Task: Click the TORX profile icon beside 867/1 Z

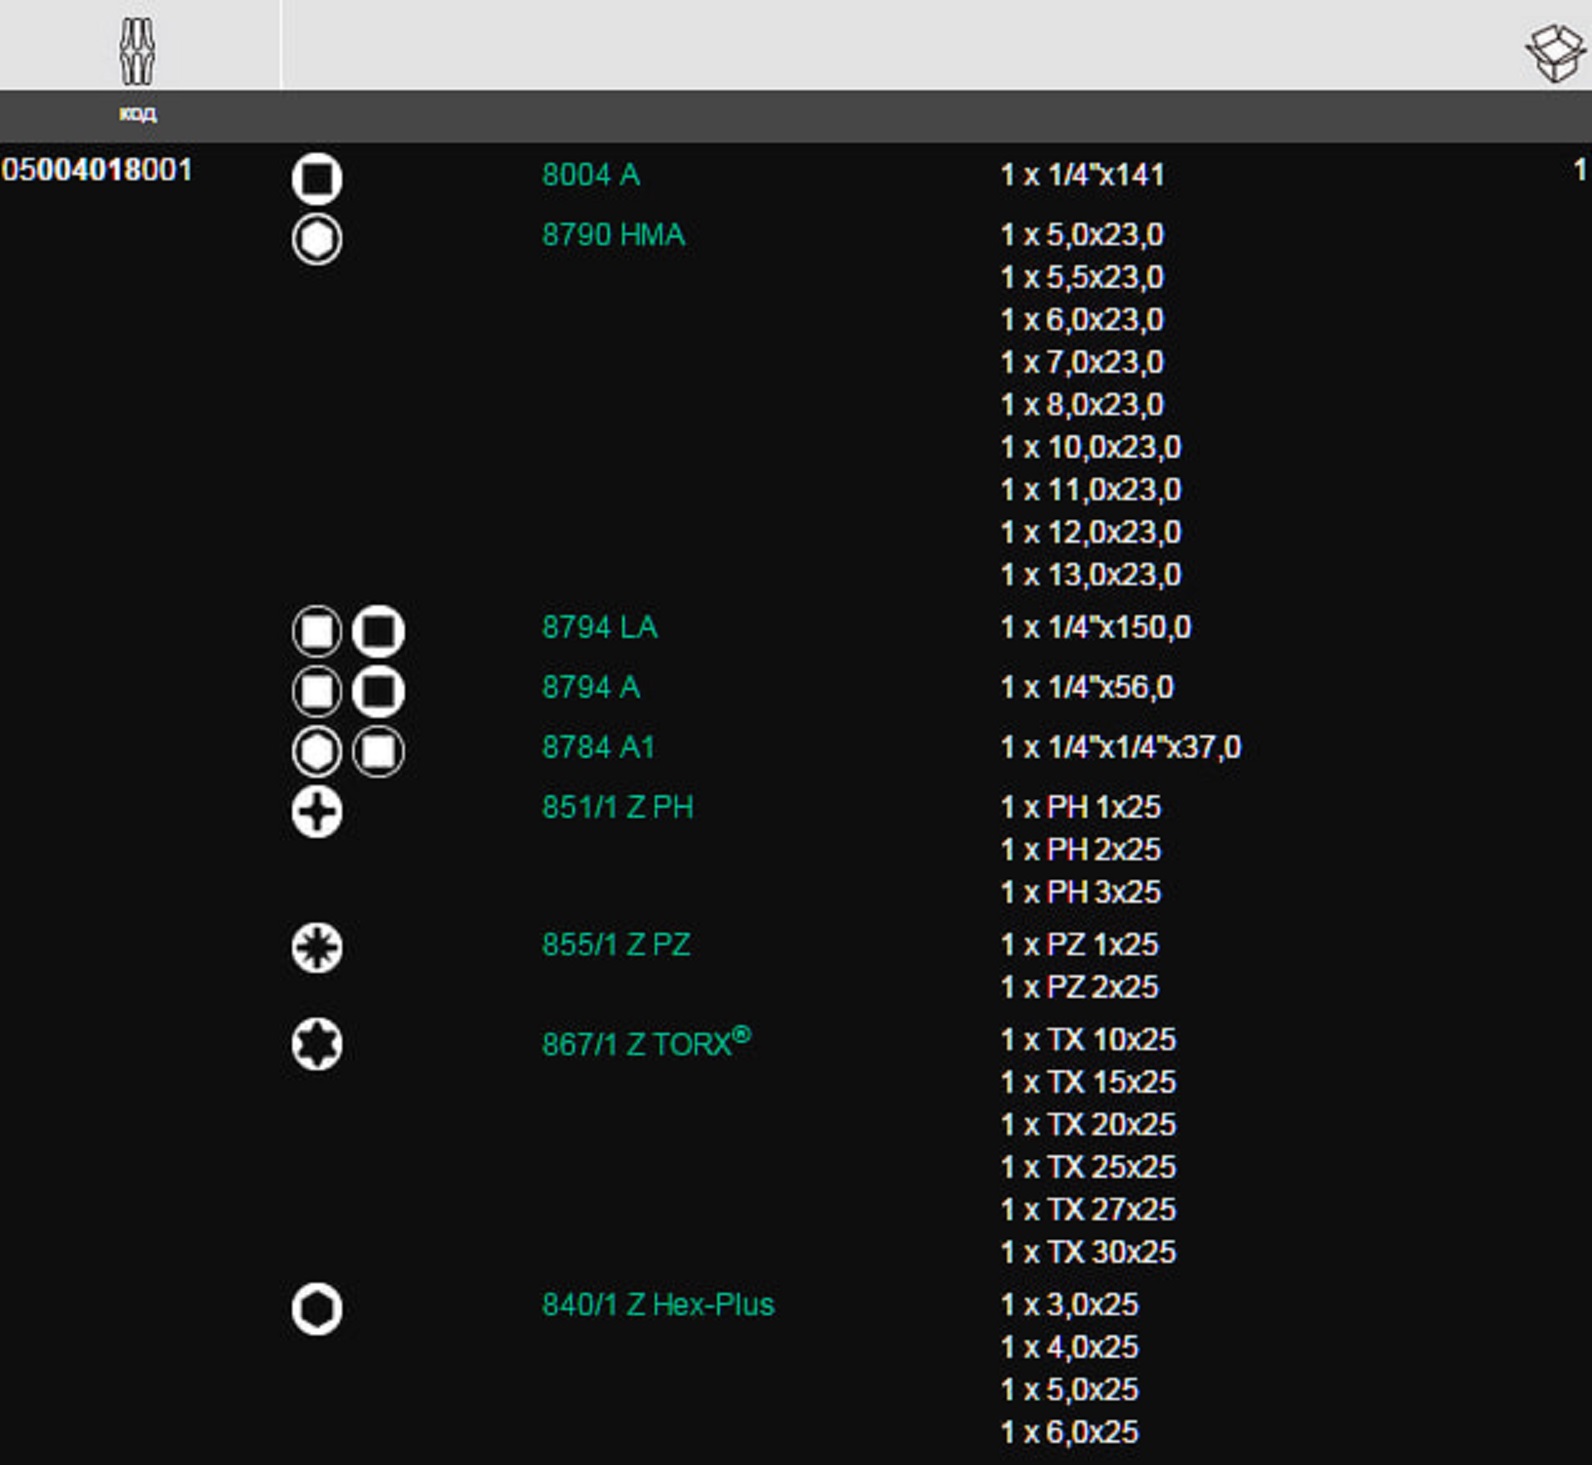Action: coord(317,1044)
